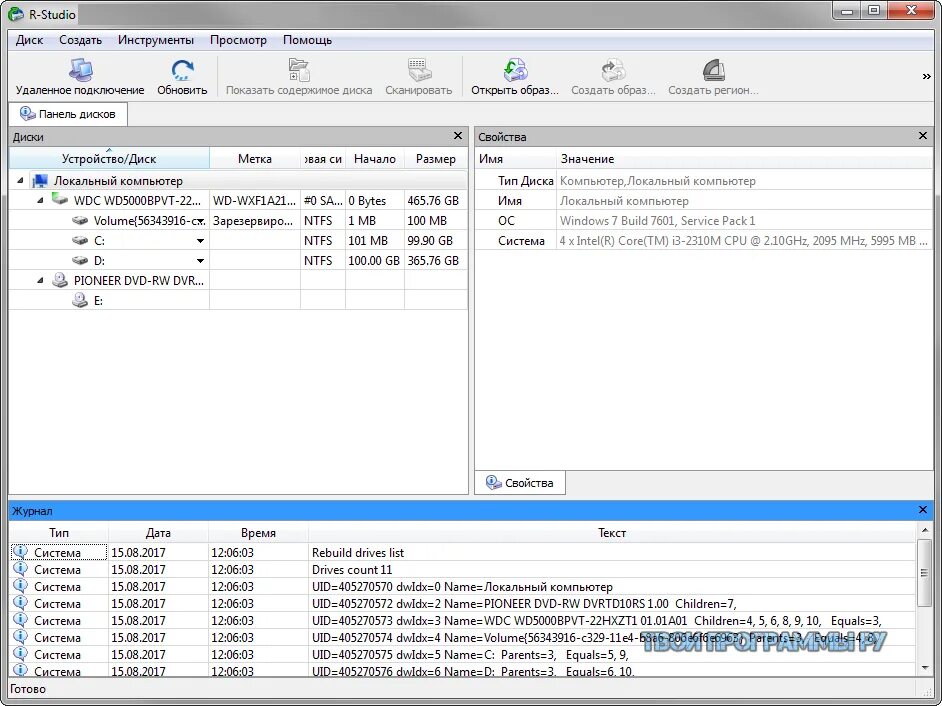
Task: Click the PIONEER DVD-RW drive icon
Action: (x=59, y=279)
